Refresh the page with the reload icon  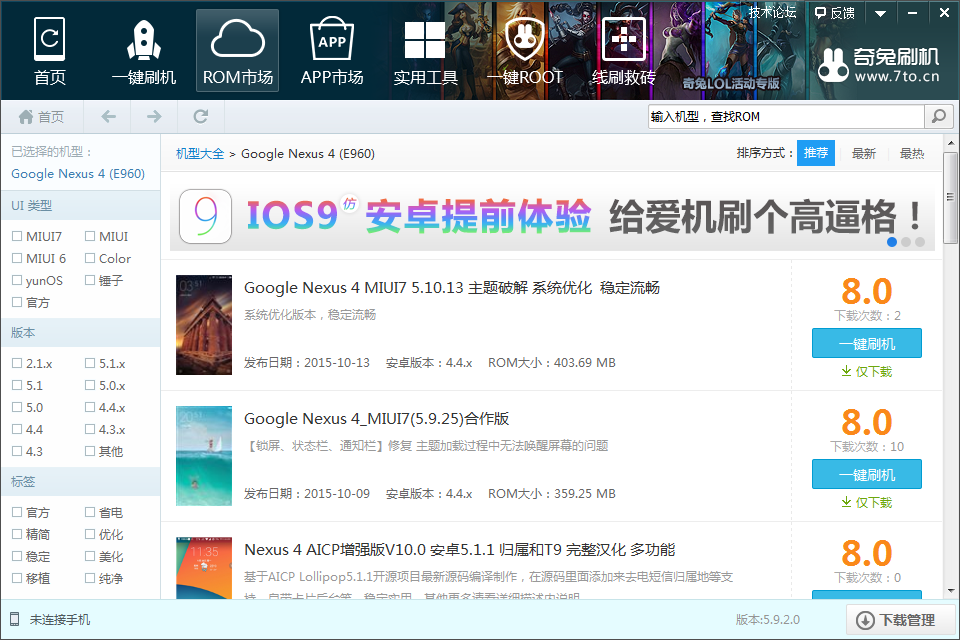click(x=201, y=116)
